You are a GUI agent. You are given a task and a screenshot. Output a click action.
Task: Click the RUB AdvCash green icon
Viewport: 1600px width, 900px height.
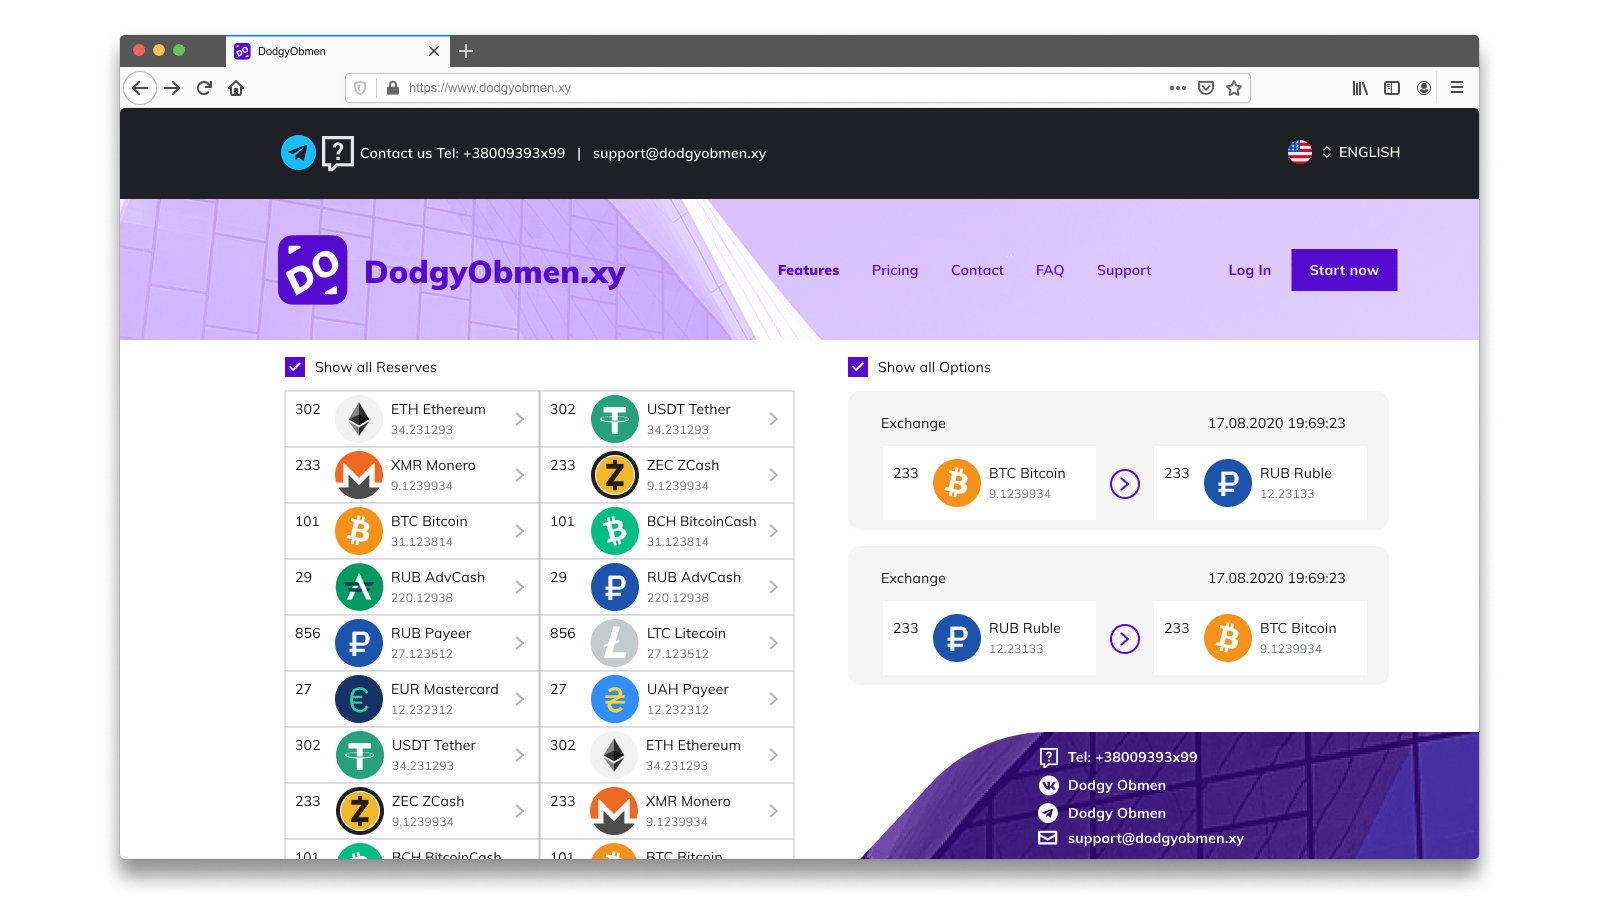[359, 587]
